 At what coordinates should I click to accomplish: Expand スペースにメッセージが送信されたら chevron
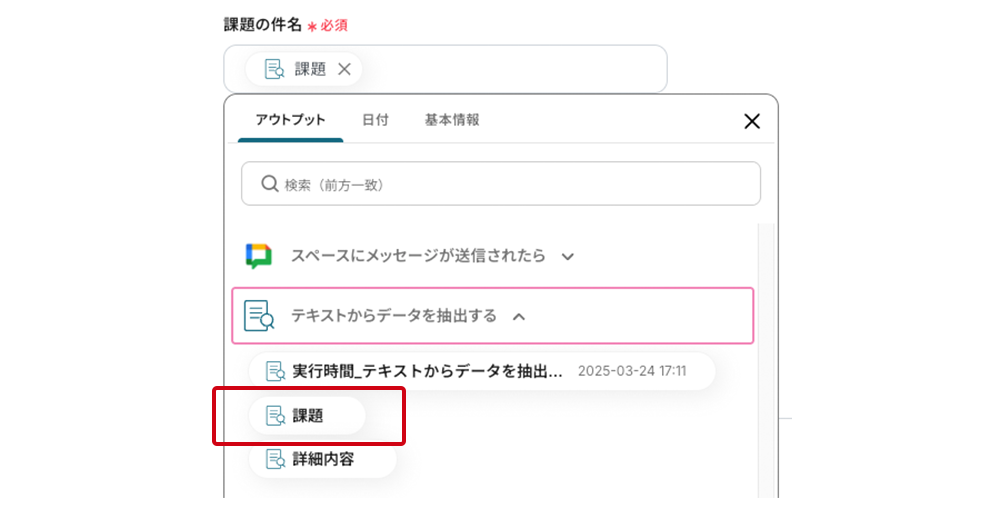[568, 257]
